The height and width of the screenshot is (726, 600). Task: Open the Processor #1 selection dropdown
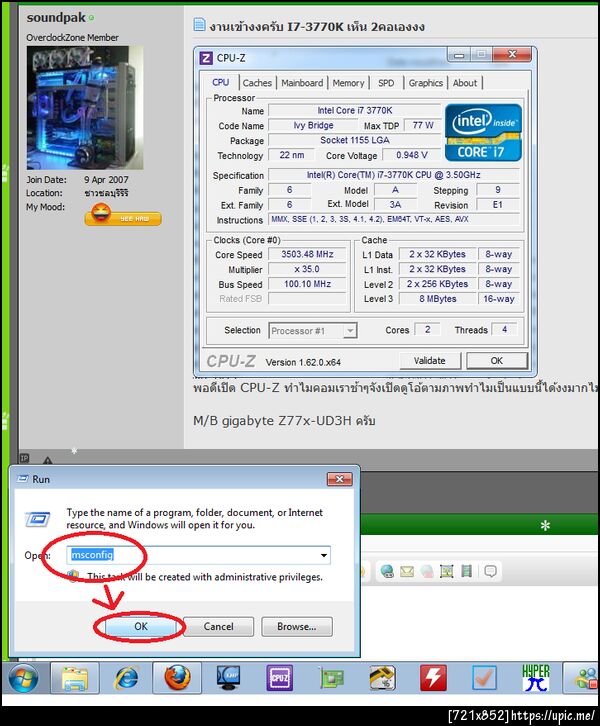[350, 331]
